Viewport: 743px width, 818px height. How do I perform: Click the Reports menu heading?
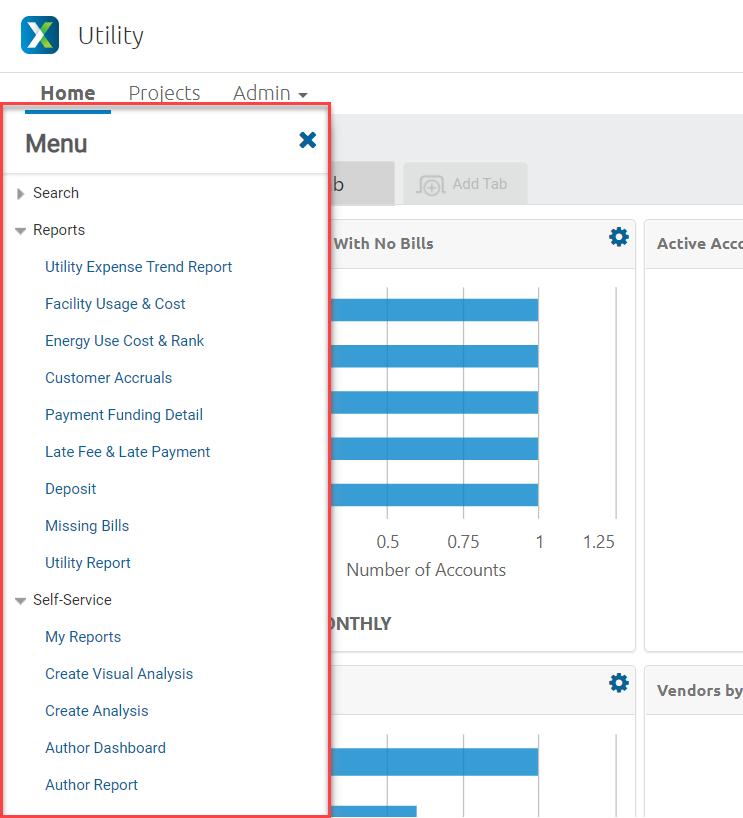point(59,230)
